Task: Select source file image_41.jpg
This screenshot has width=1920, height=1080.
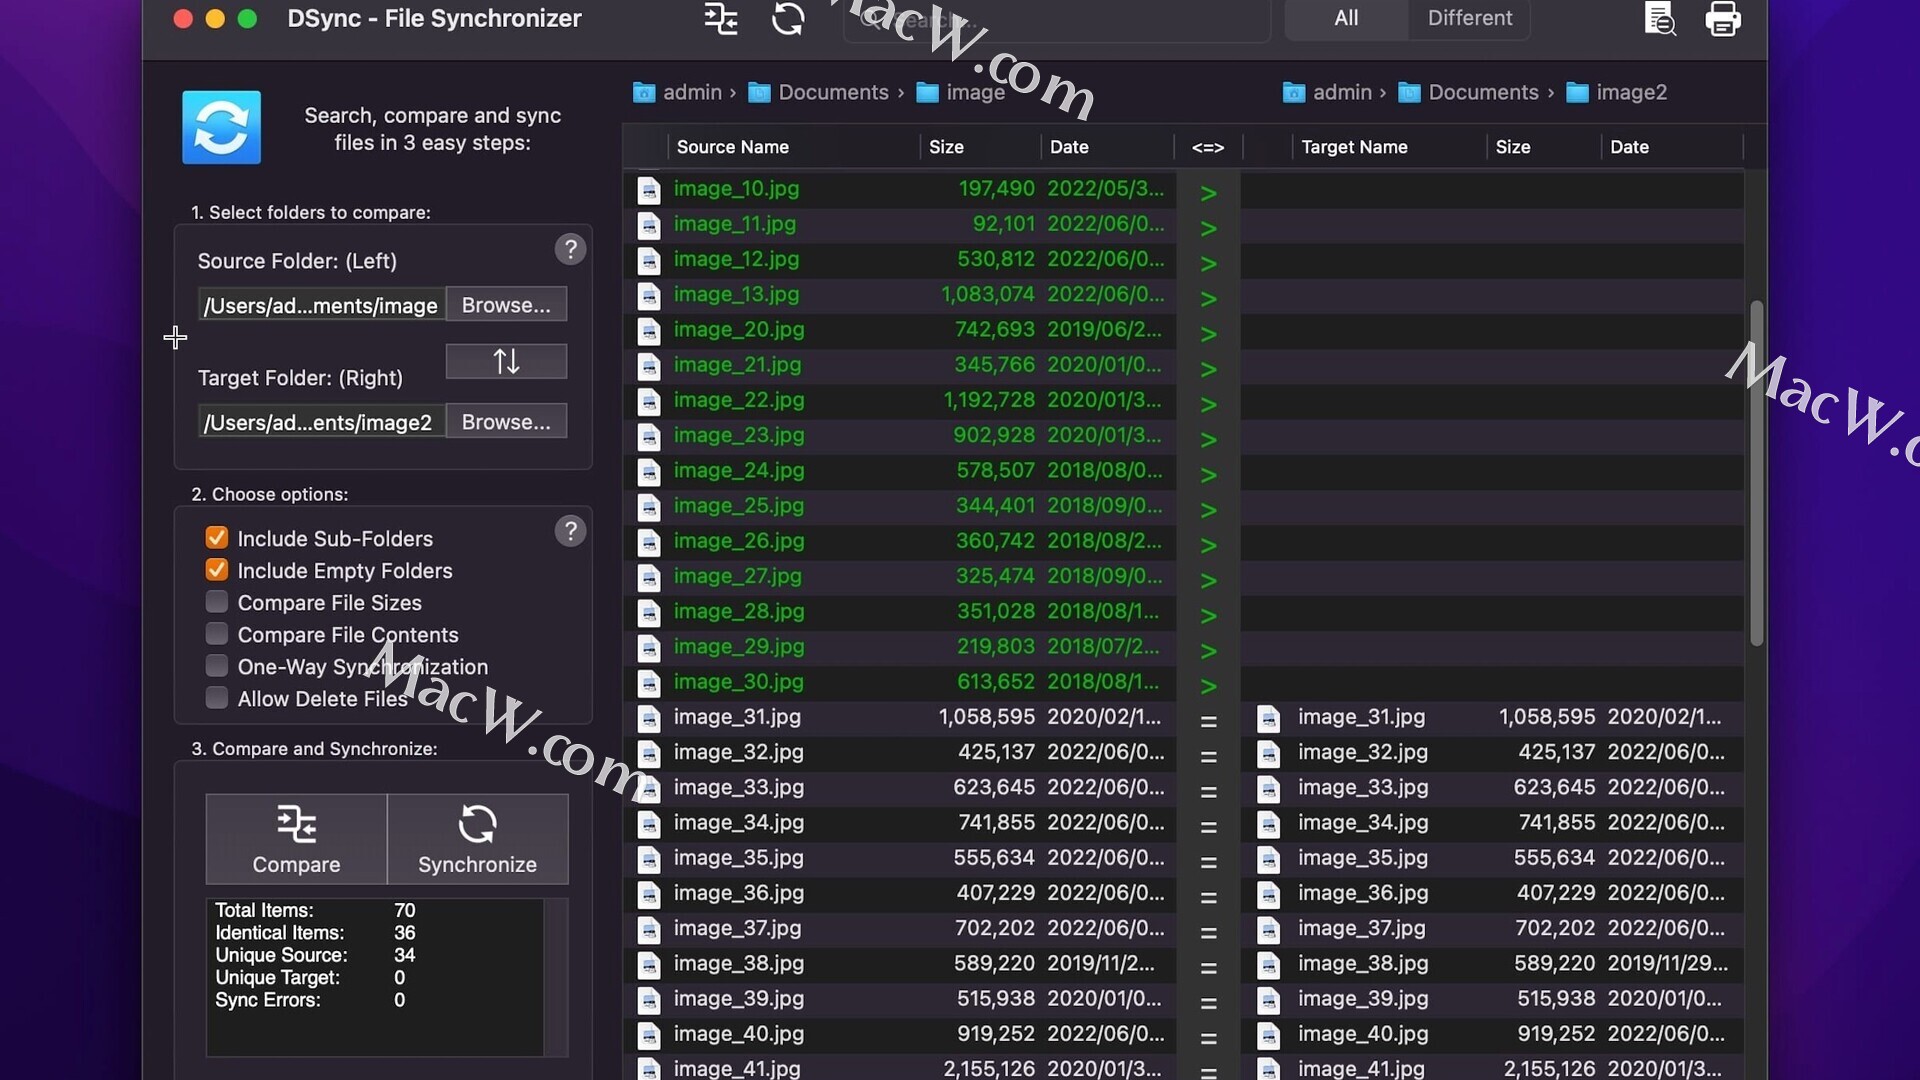Action: [x=737, y=1068]
